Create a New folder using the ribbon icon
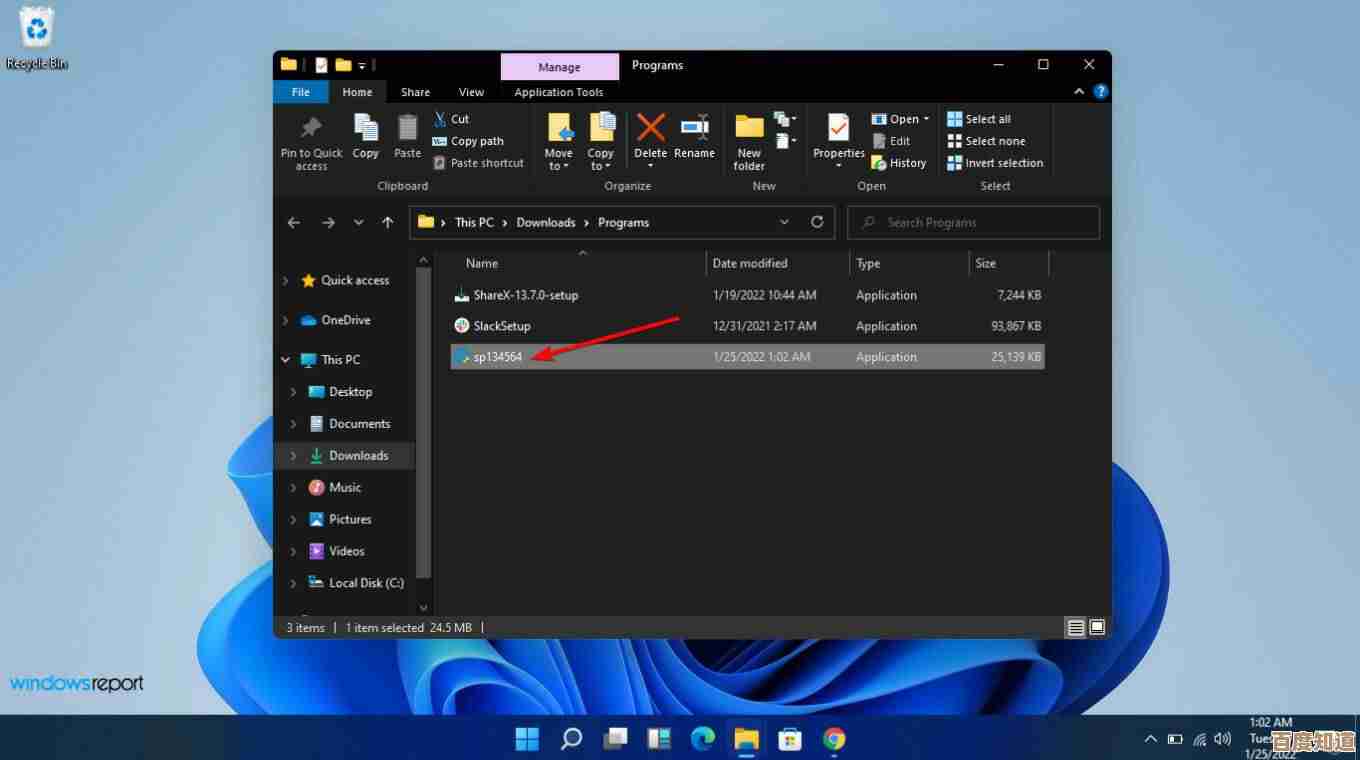The image size is (1360, 760). pyautogui.click(x=748, y=138)
